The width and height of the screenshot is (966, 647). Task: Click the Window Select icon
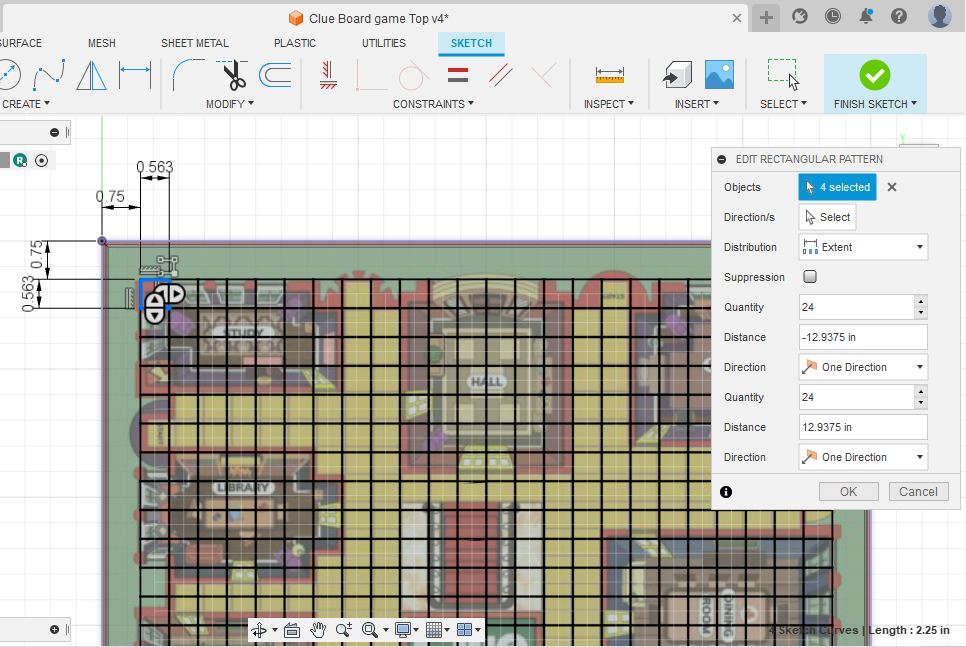[x=783, y=75]
